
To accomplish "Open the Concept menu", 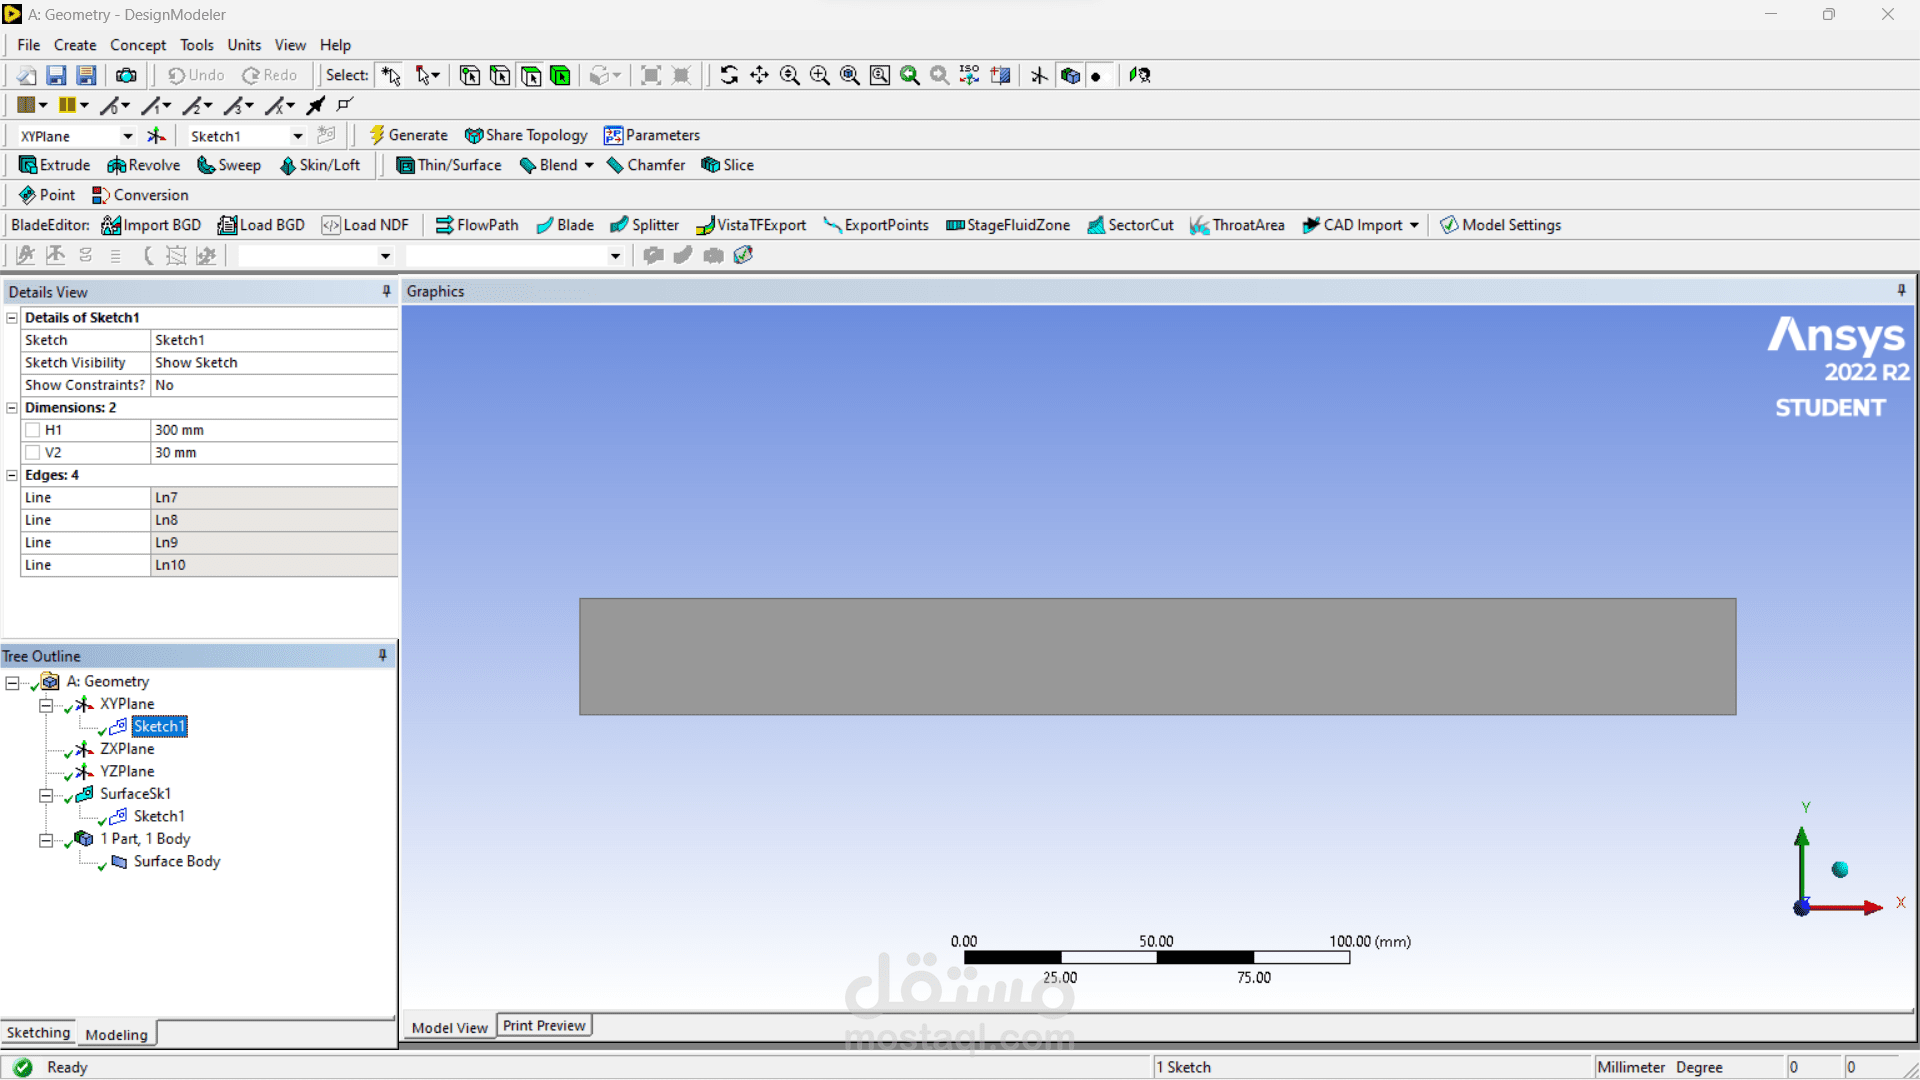I will pos(138,45).
